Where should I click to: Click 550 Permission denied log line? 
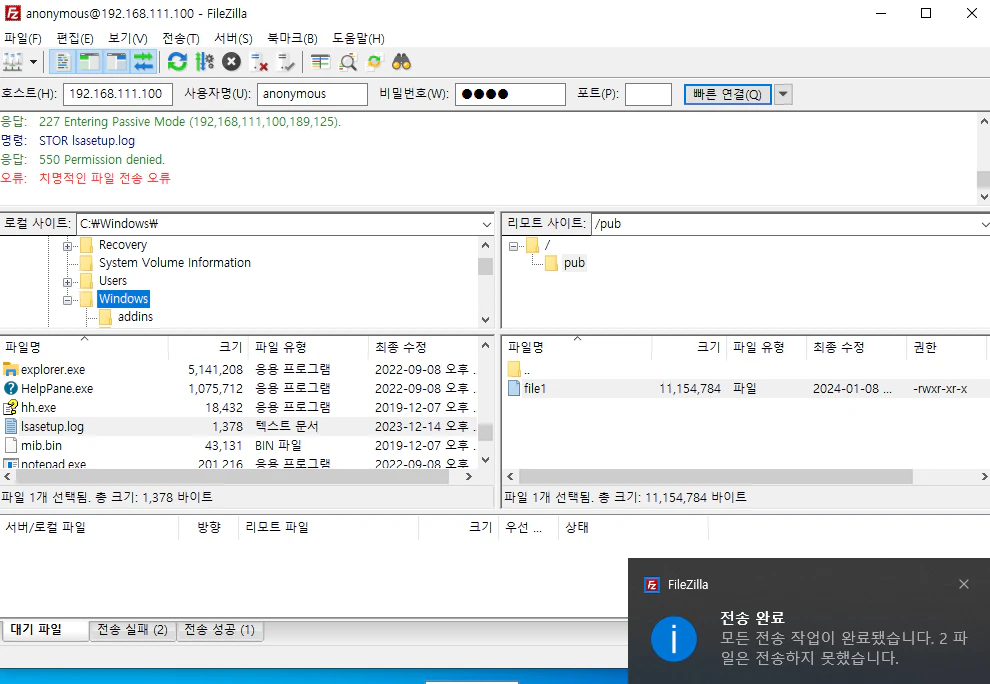point(101,159)
